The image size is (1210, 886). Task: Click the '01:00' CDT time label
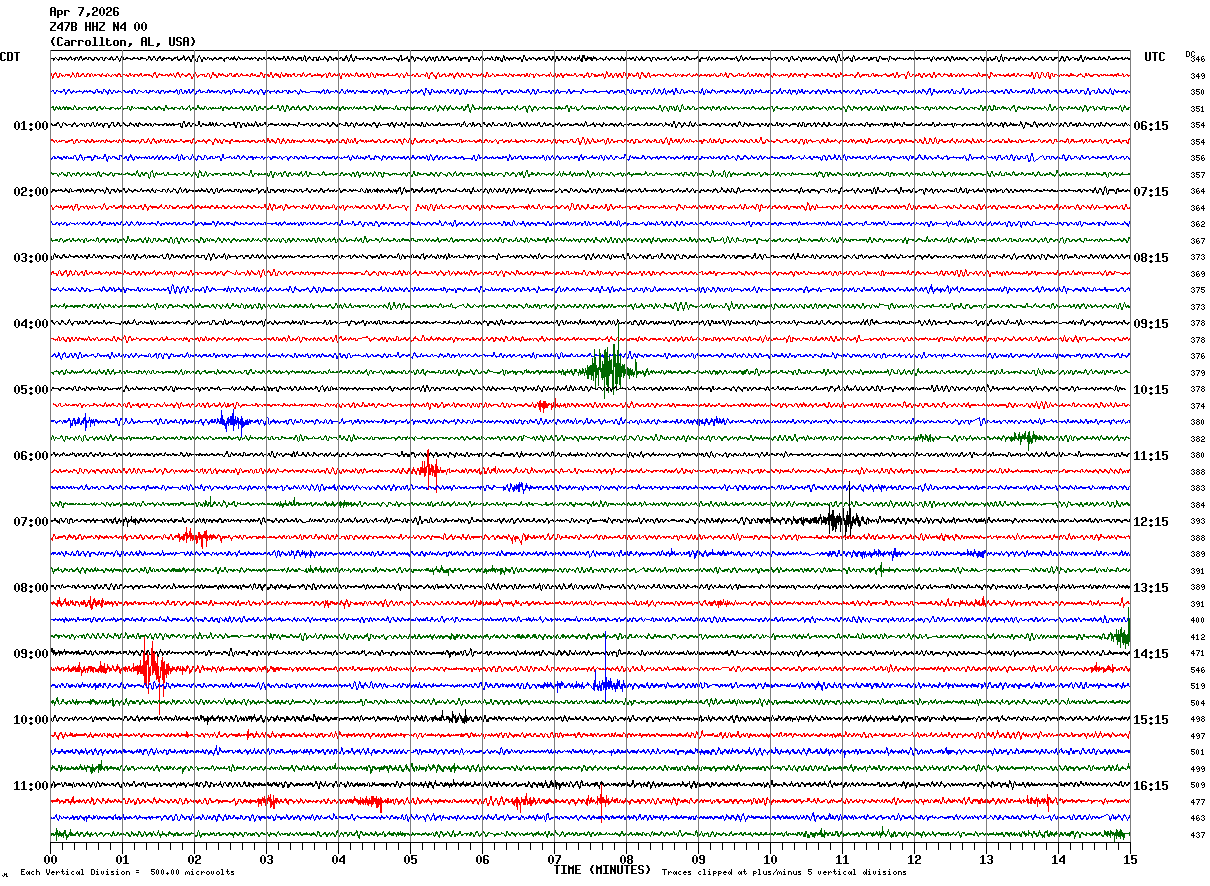pyautogui.click(x=31, y=126)
